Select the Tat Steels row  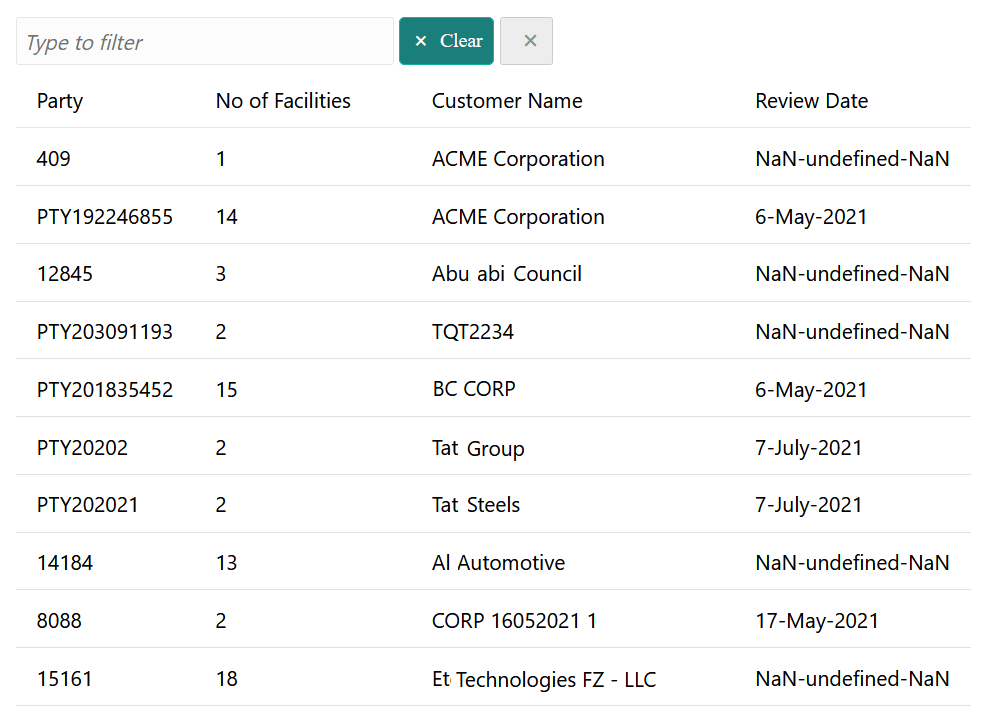click(476, 505)
